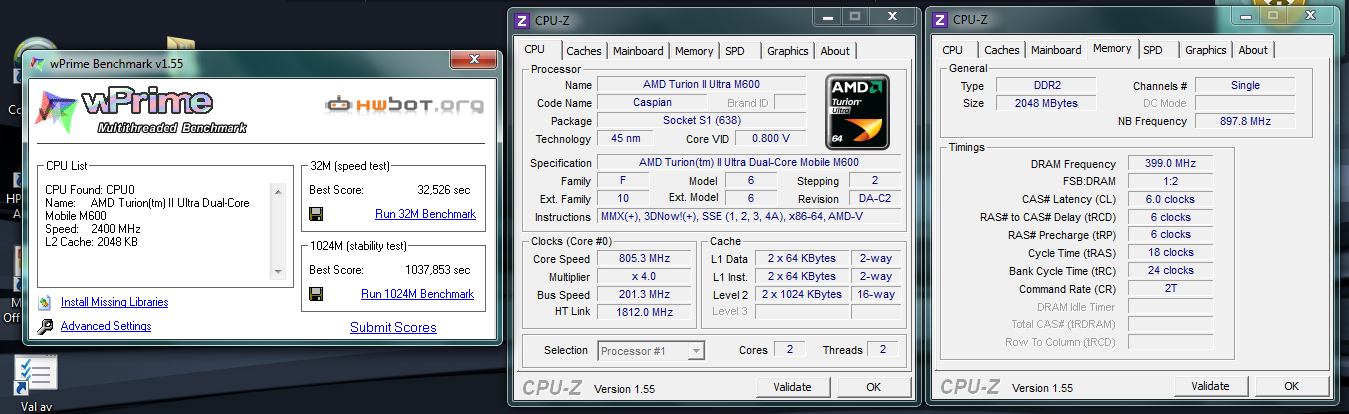1349x414 pixels.
Task: Click OK in the Memory tab window
Action: (x=1291, y=386)
